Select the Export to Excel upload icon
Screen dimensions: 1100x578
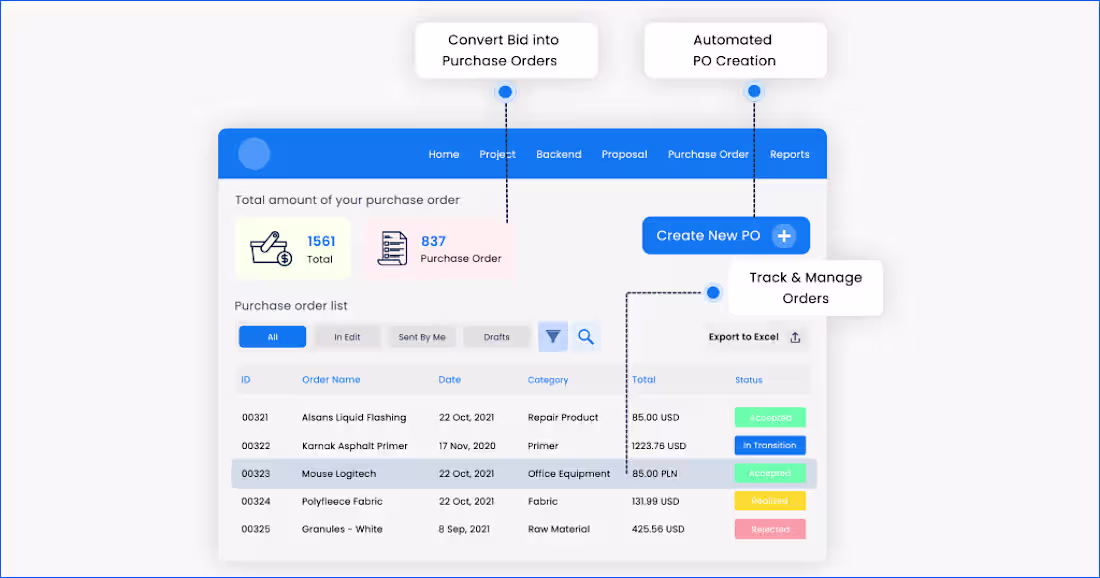[x=795, y=337]
